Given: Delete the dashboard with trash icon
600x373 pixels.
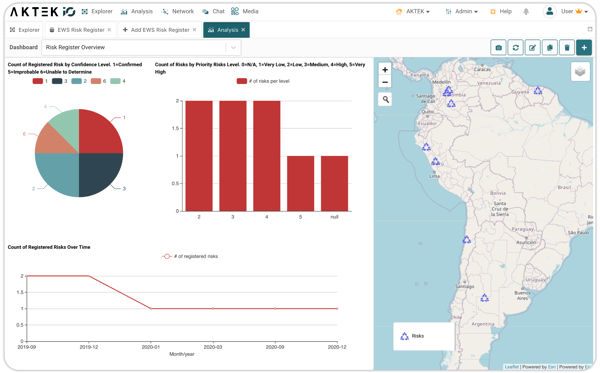Looking at the screenshot, I should [567, 47].
